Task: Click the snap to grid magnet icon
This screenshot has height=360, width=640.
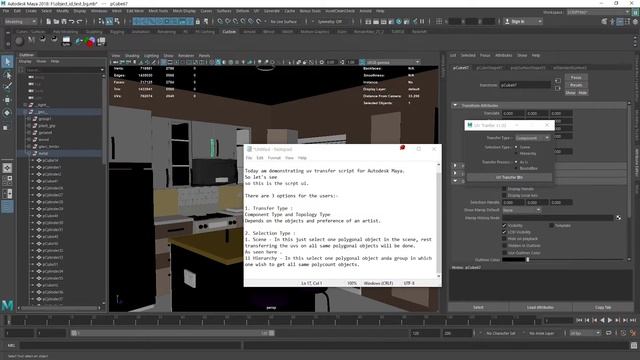Action: (x=220, y=21)
